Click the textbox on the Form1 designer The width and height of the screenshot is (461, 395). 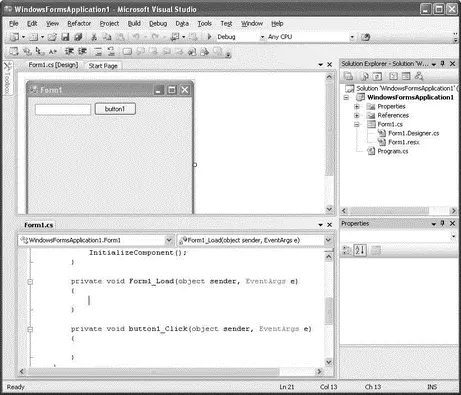pos(63,110)
